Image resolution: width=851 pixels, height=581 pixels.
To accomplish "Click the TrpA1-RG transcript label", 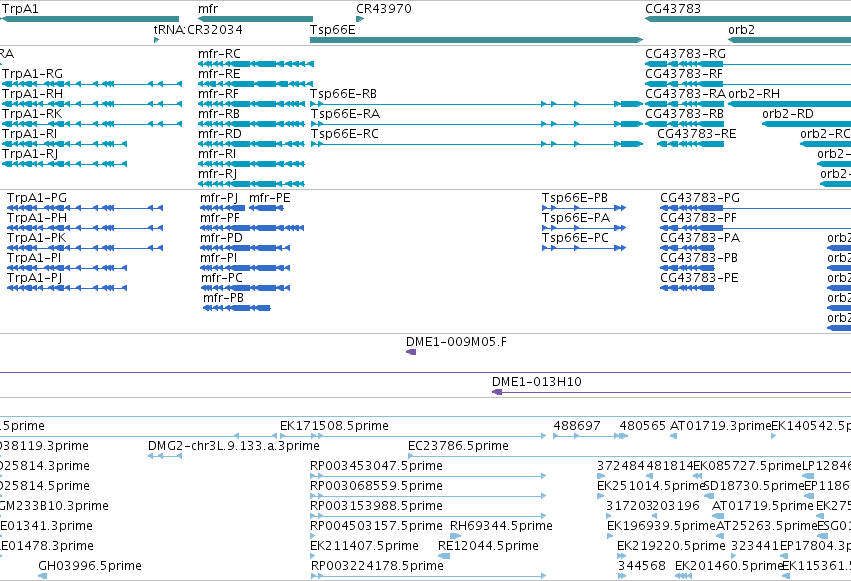I will click(32, 73).
